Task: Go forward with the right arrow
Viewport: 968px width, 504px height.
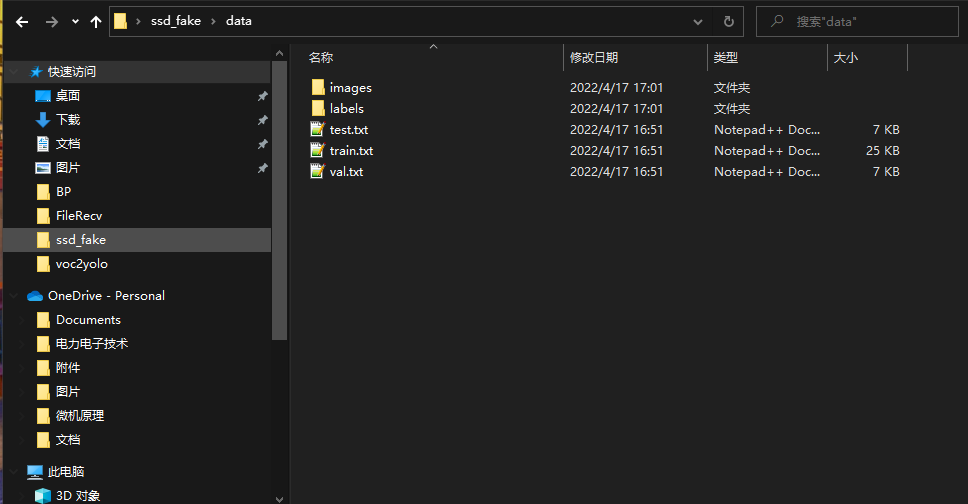Action: 52,22
